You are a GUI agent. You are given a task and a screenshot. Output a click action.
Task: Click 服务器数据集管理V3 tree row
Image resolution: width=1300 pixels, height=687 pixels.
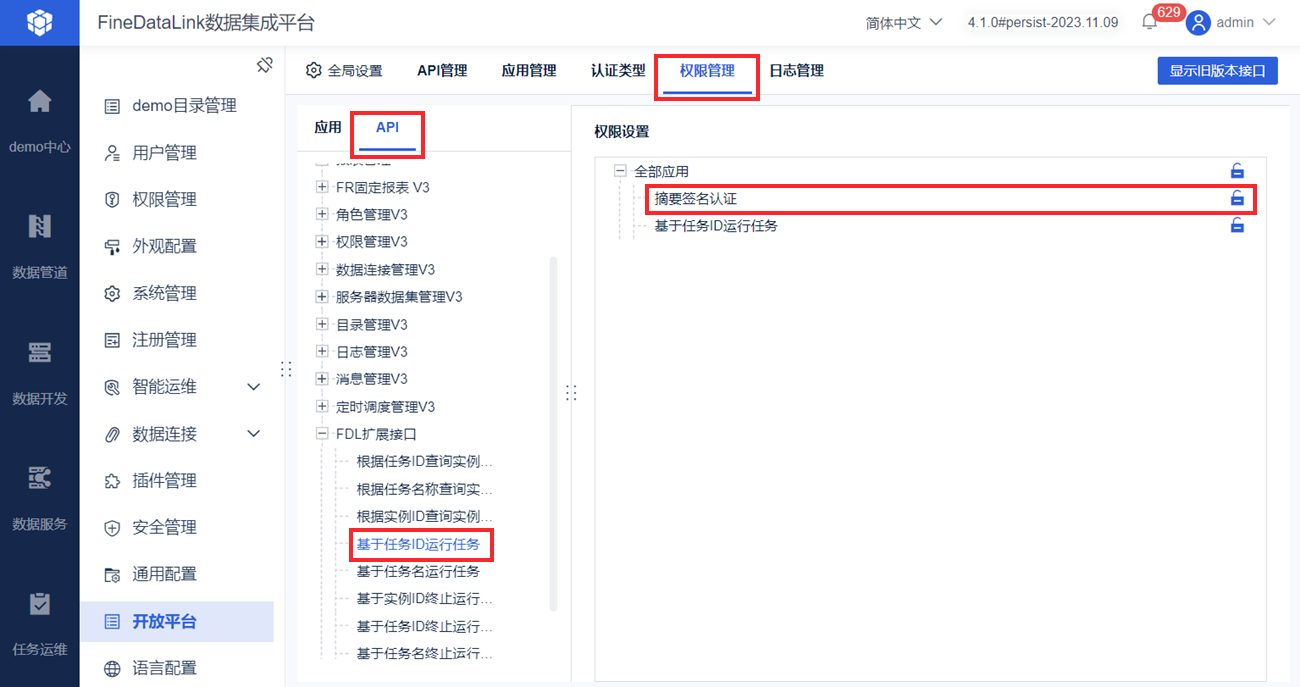tap(399, 296)
